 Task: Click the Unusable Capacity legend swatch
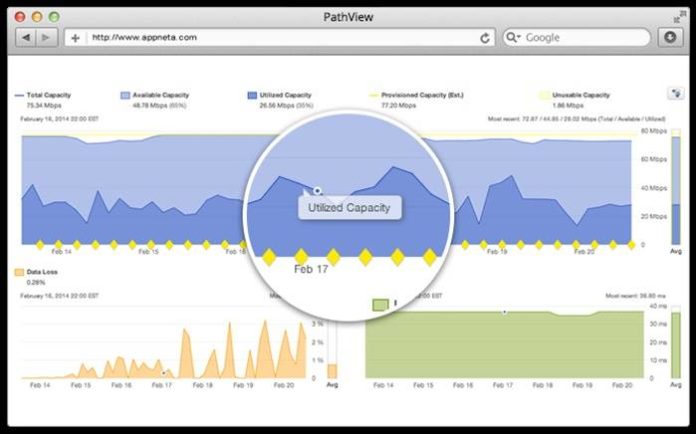[x=544, y=95]
